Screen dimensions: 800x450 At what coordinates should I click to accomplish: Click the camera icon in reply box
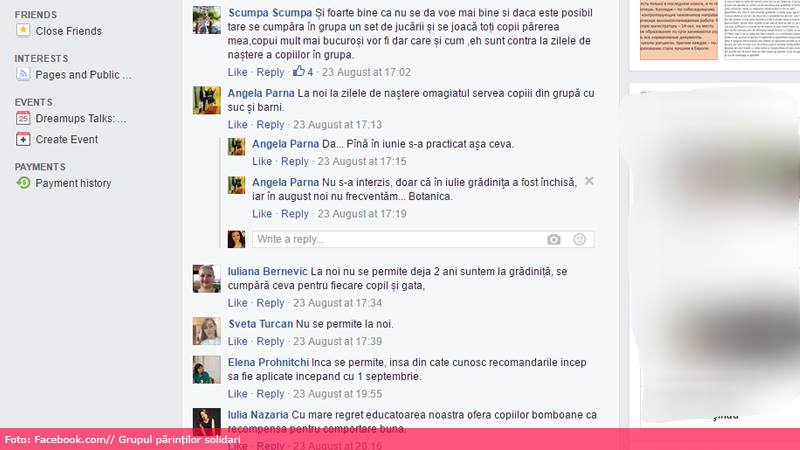554,239
